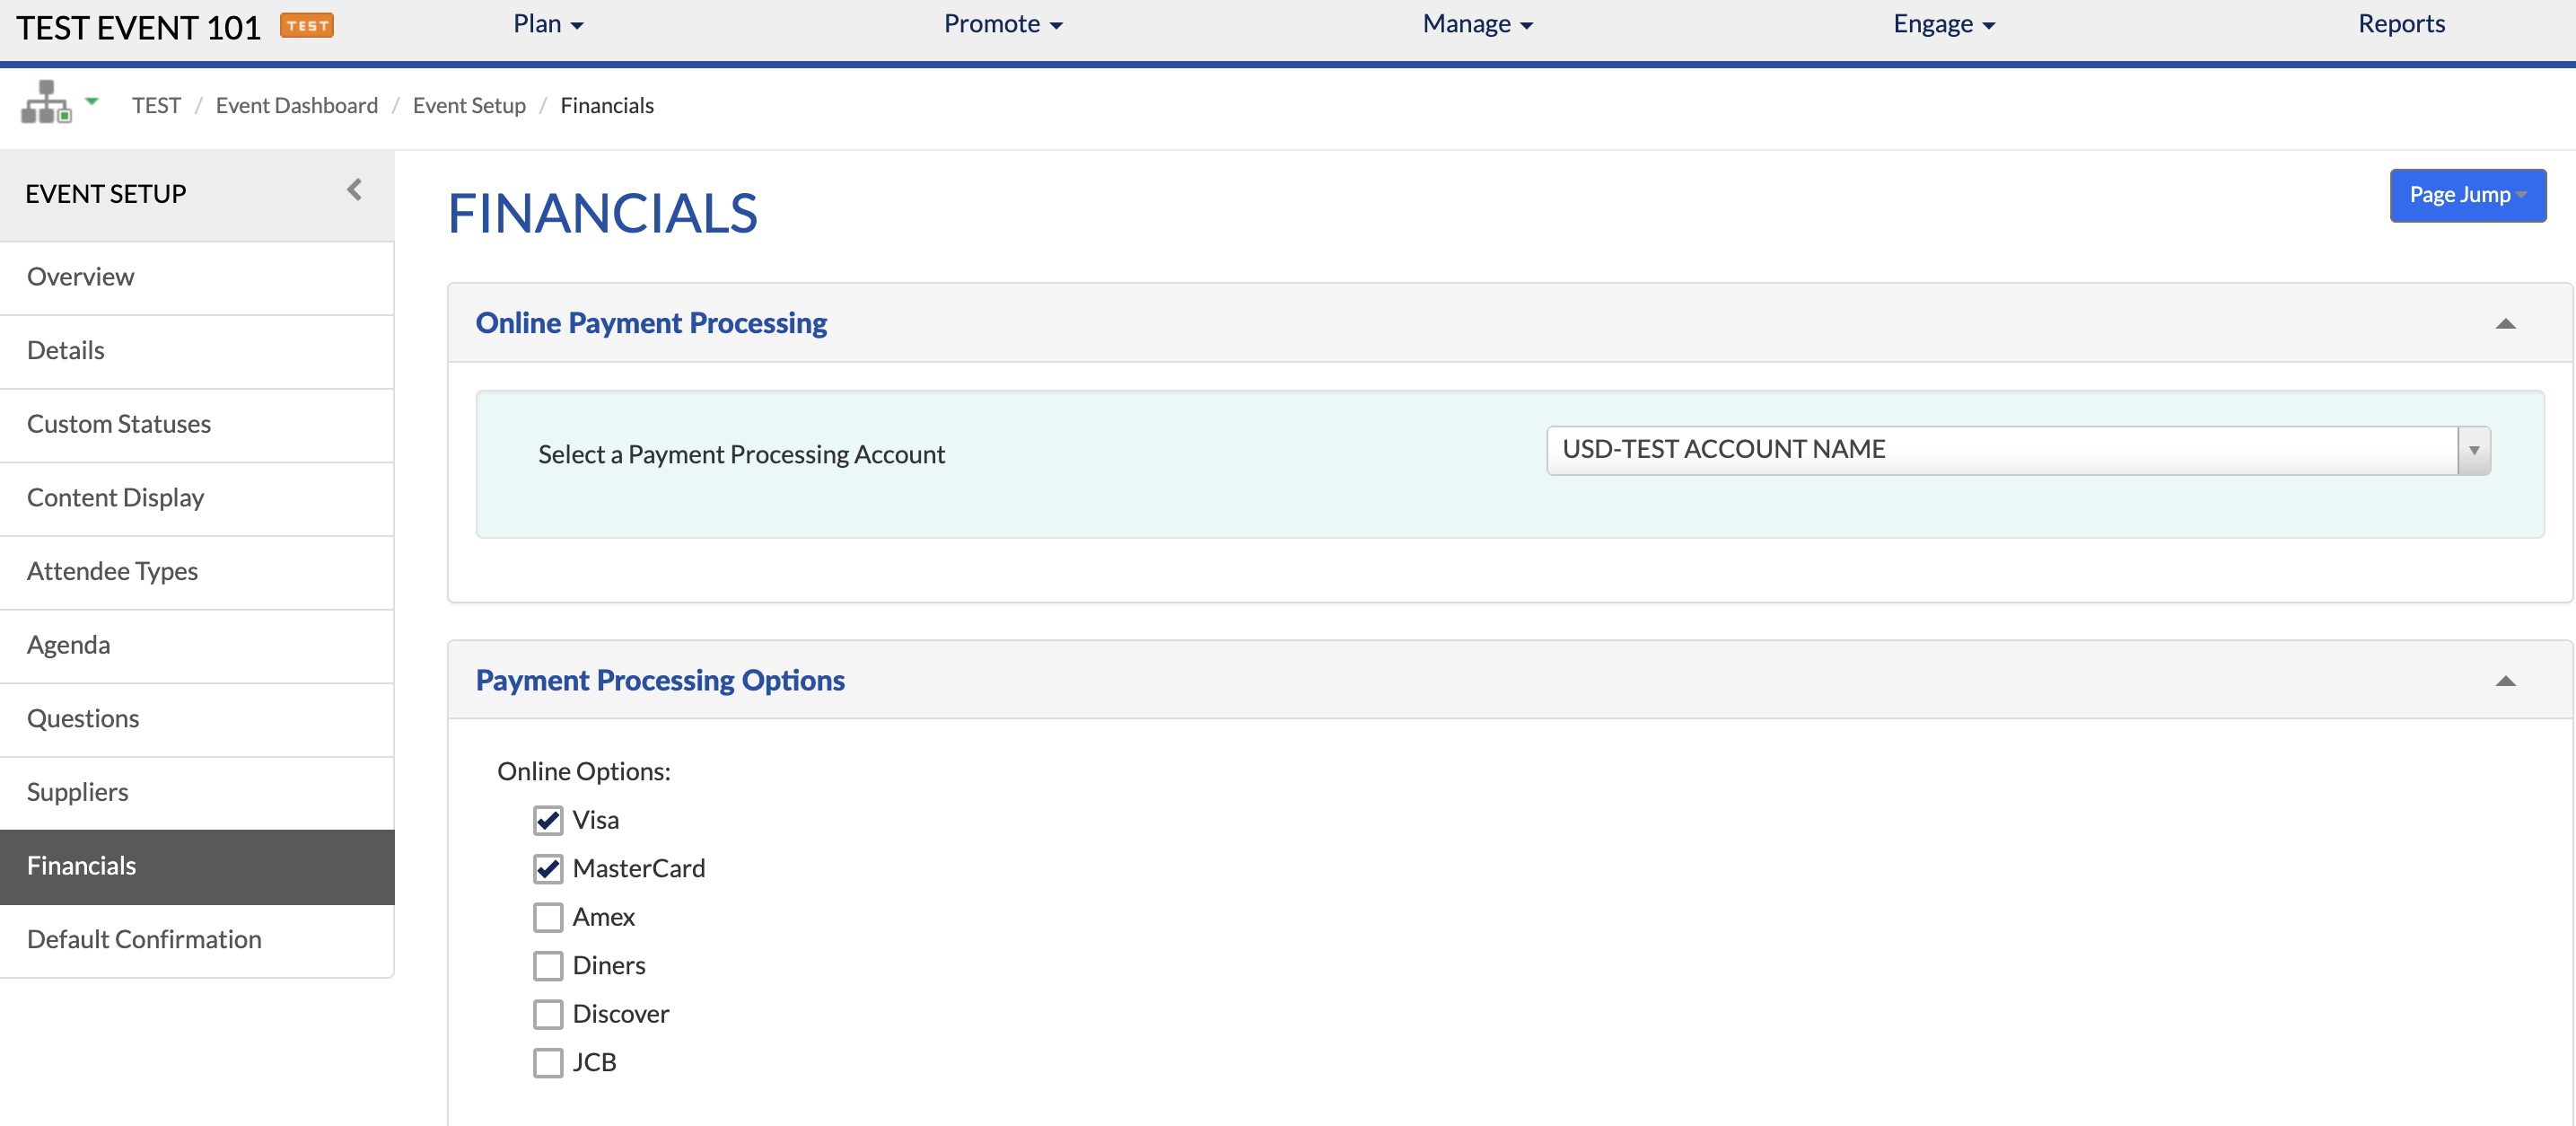The image size is (2576, 1126).
Task: Select Content Display sidebar item
Action: (x=197, y=498)
